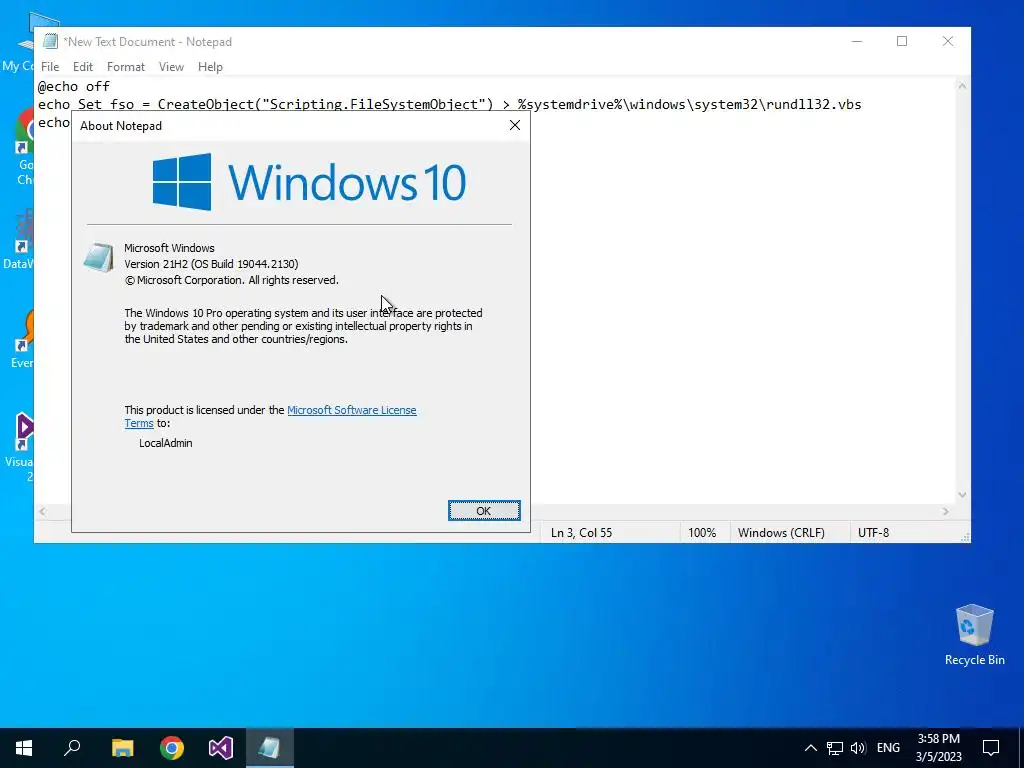
Task: Close the Notepad window
Action: click(x=948, y=41)
